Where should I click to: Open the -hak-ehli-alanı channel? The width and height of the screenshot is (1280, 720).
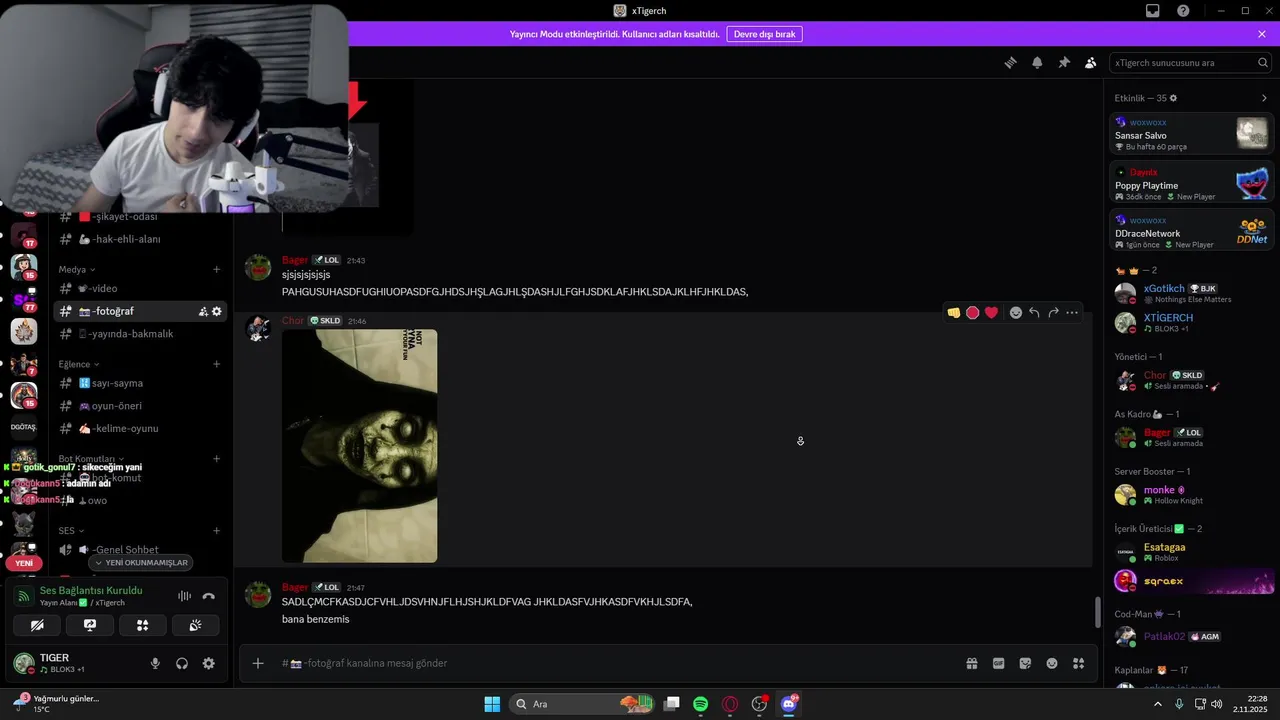[x=140, y=239]
